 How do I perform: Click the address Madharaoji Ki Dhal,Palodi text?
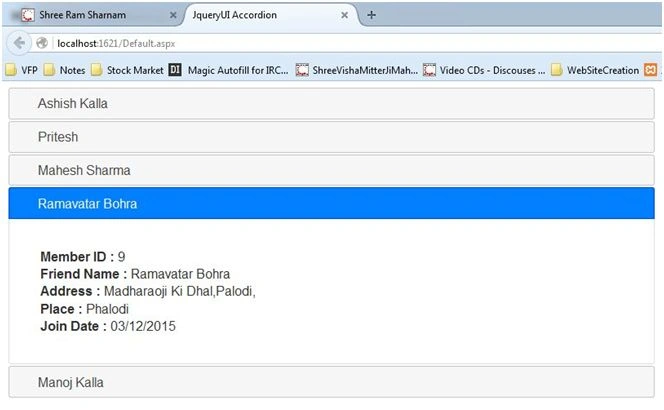pos(180,291)
